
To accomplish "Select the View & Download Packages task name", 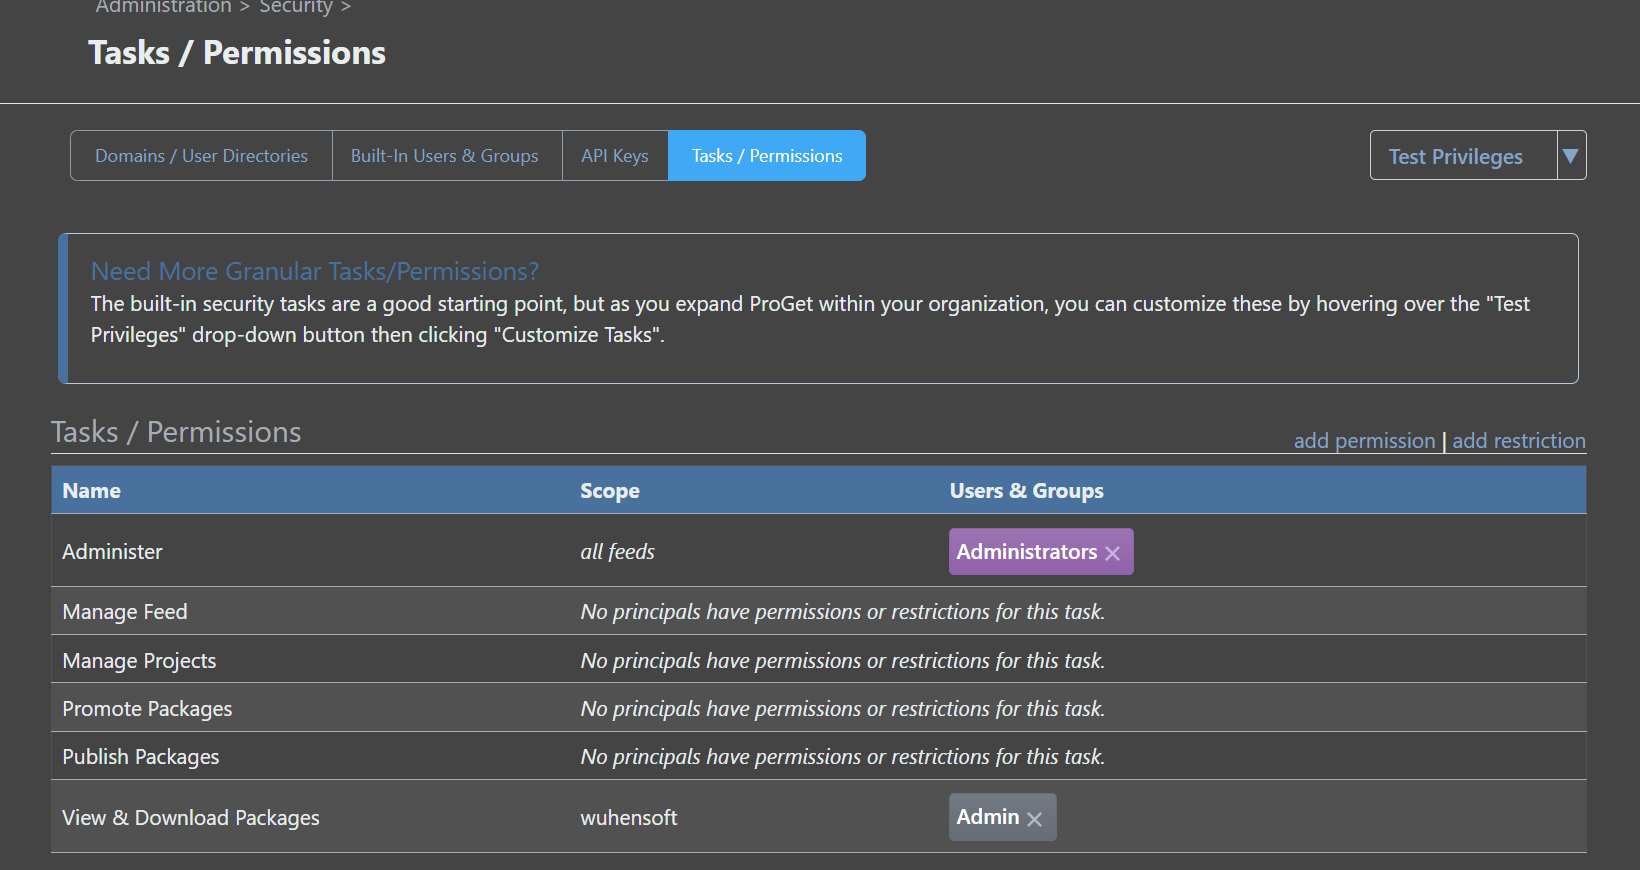I will click(191, 818).
